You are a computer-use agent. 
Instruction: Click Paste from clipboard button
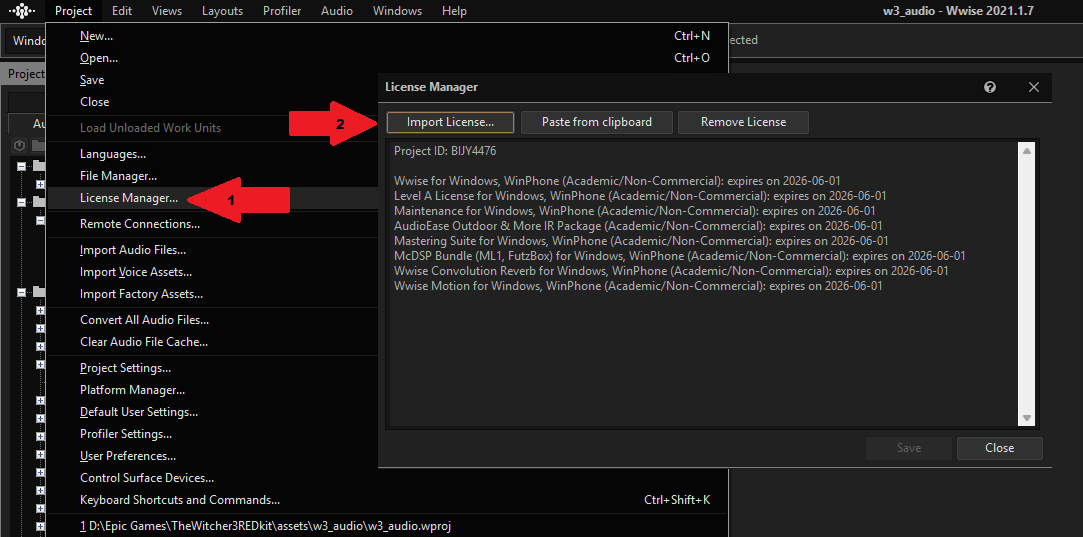click(597, 122)
